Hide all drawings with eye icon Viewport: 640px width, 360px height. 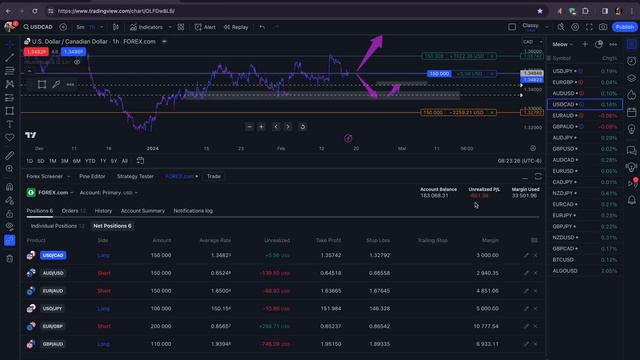coord(9,227)
